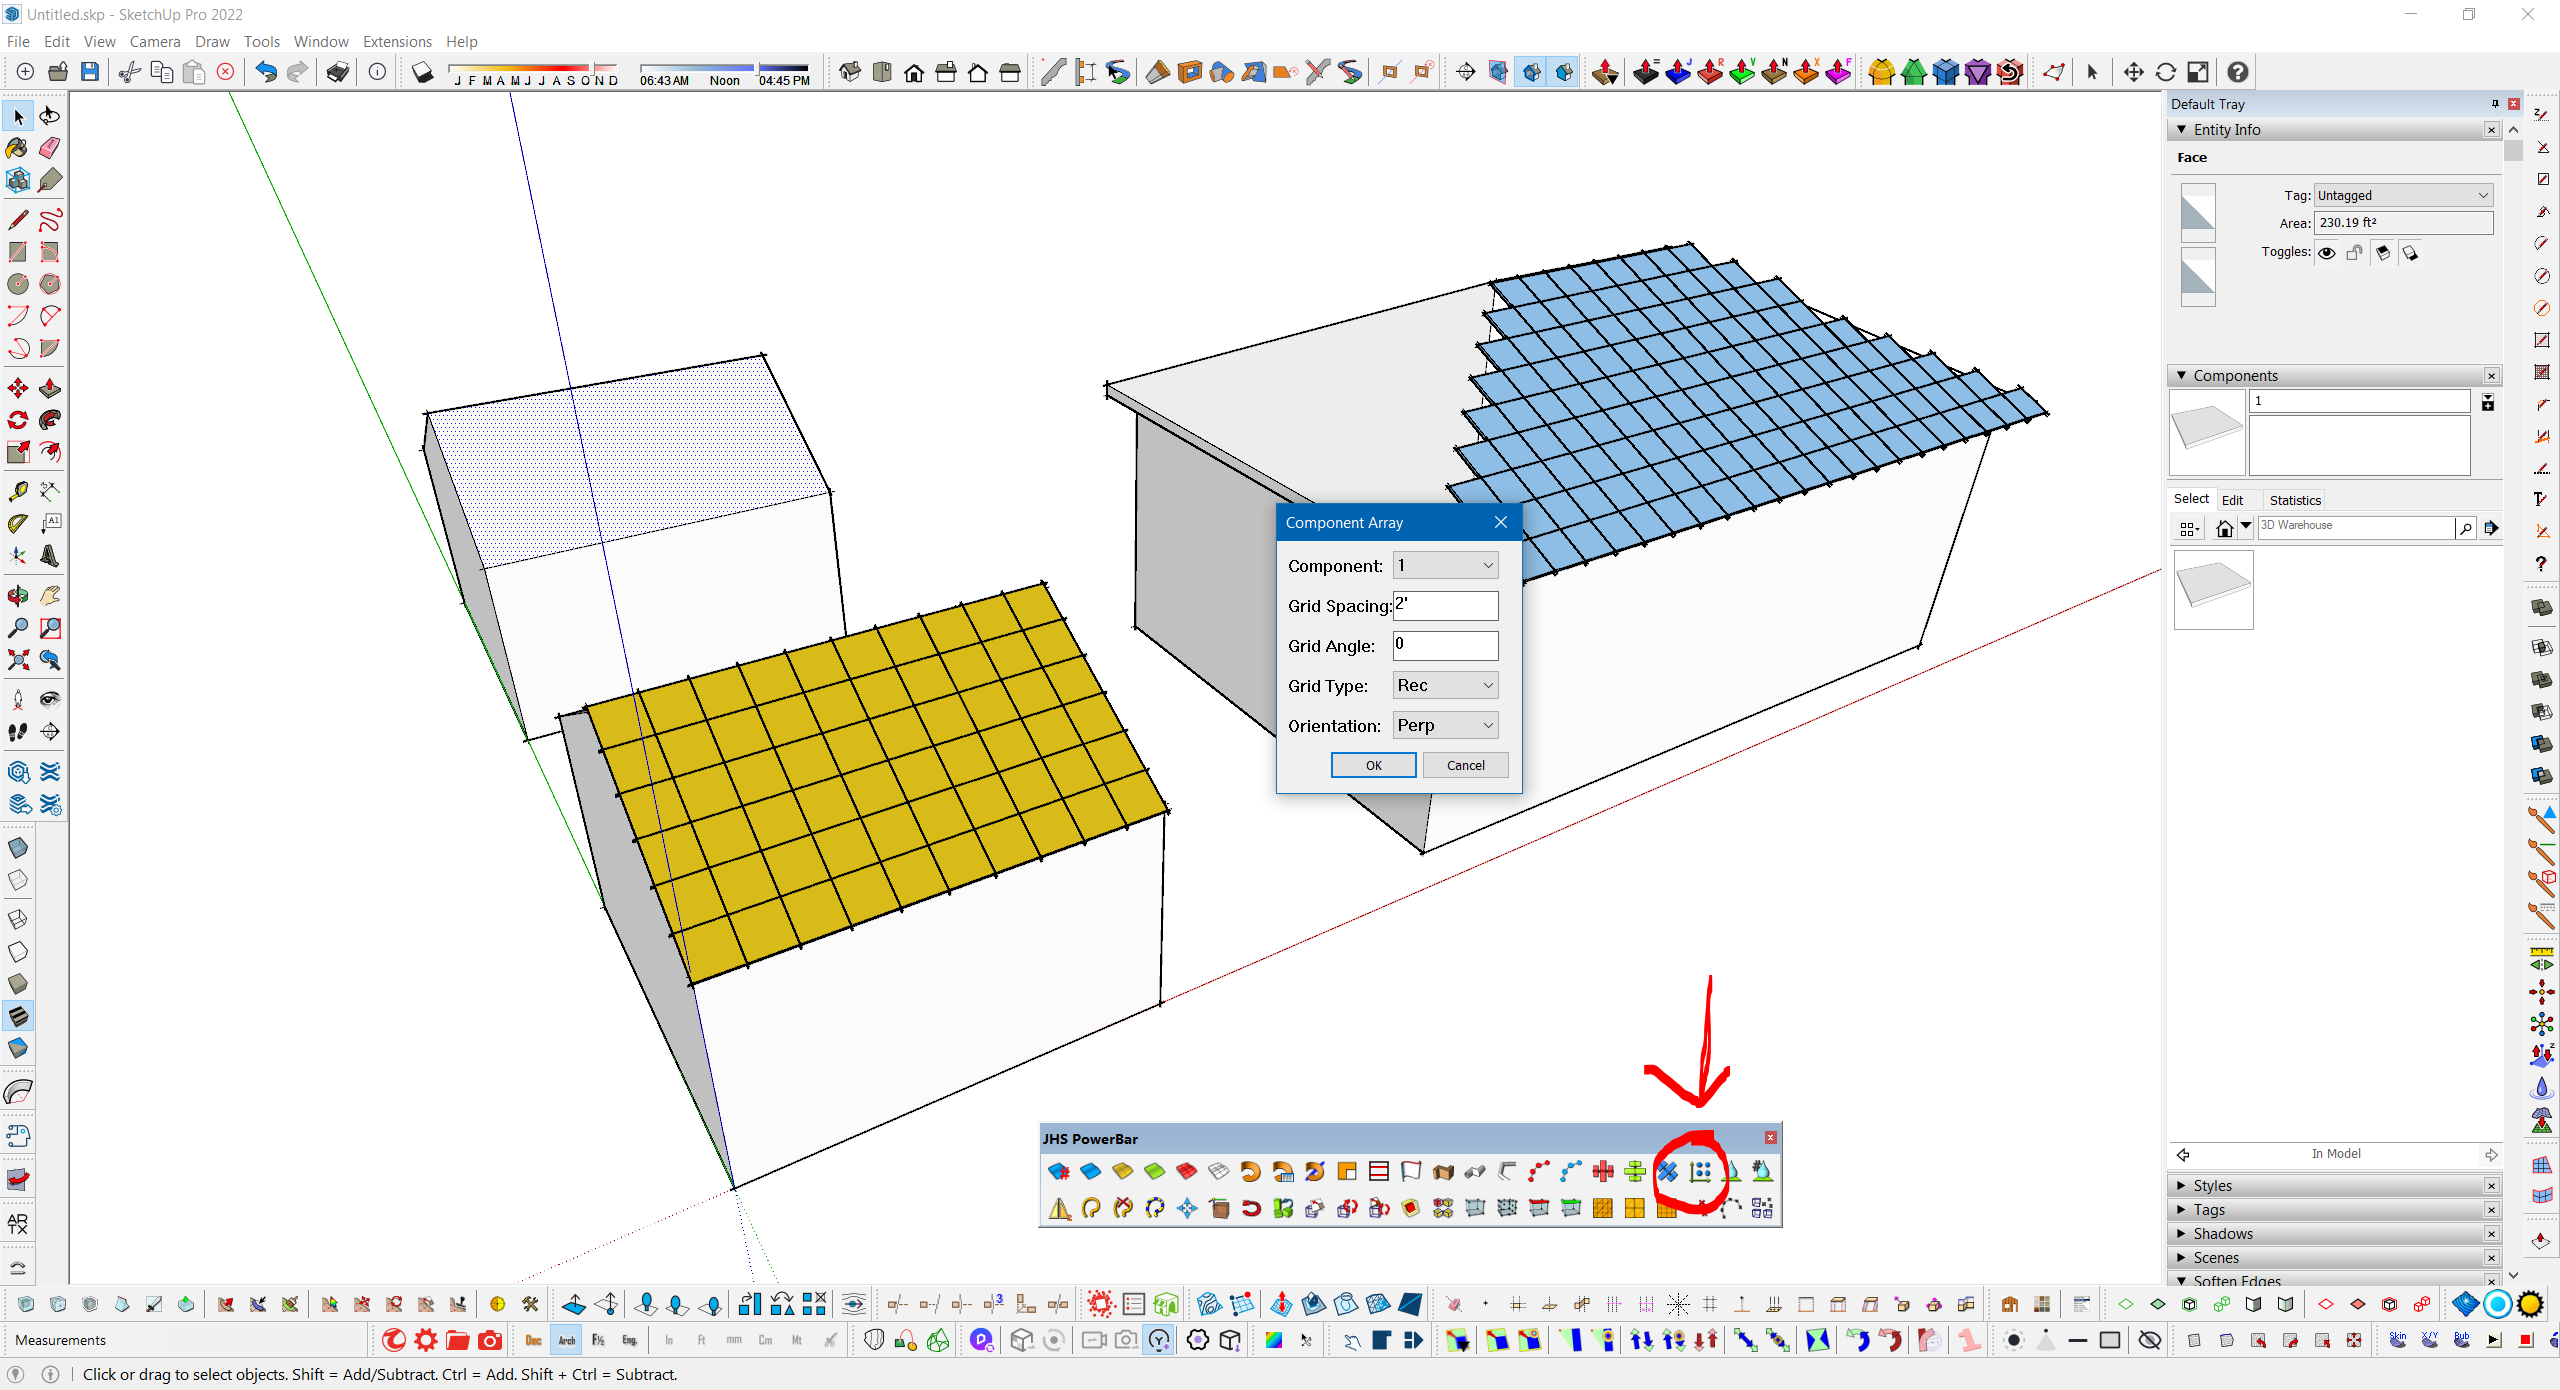Click OK in Component Array dialog
2560x1390 pixels.
tap(1373, 765)
